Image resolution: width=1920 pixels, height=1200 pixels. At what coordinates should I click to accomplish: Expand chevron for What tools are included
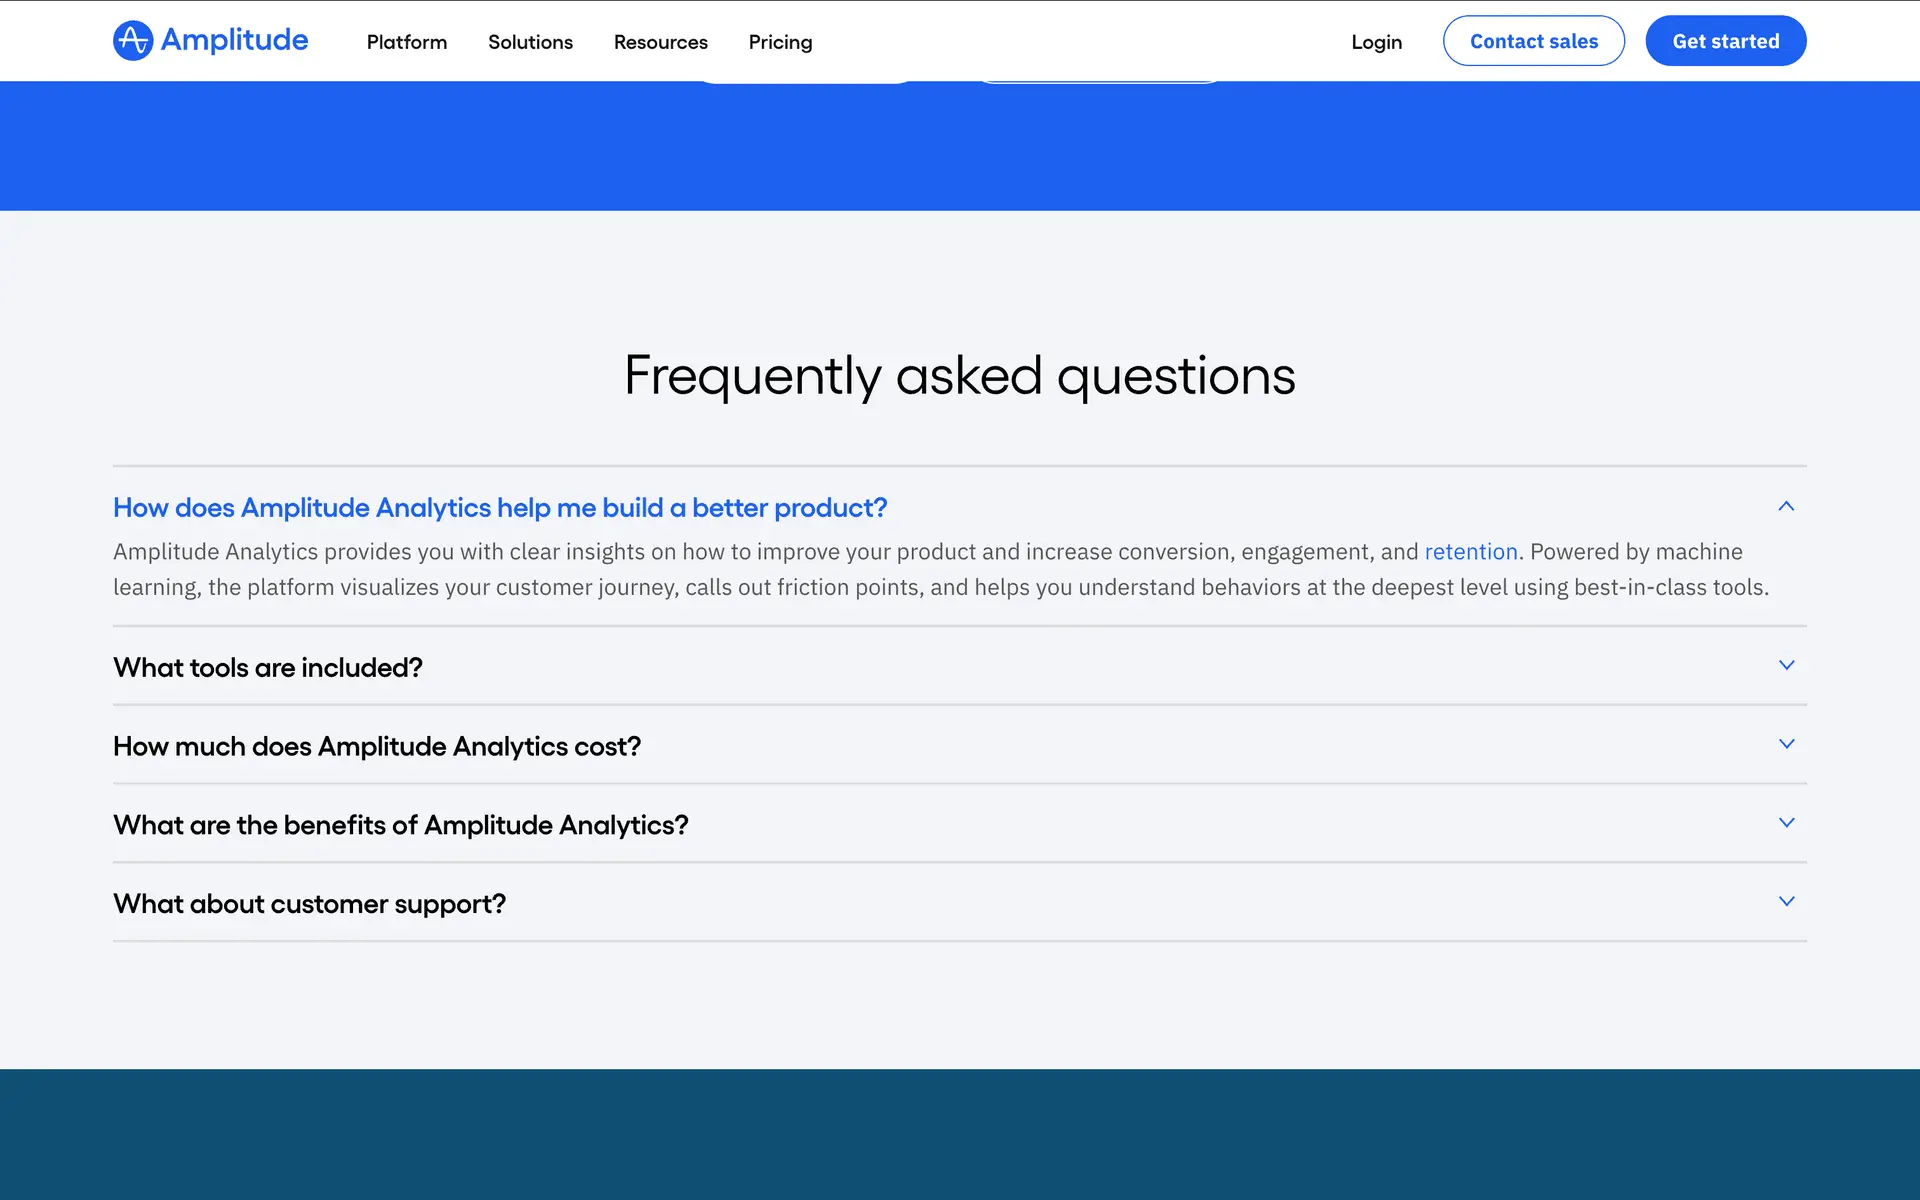click(1786, 665)
